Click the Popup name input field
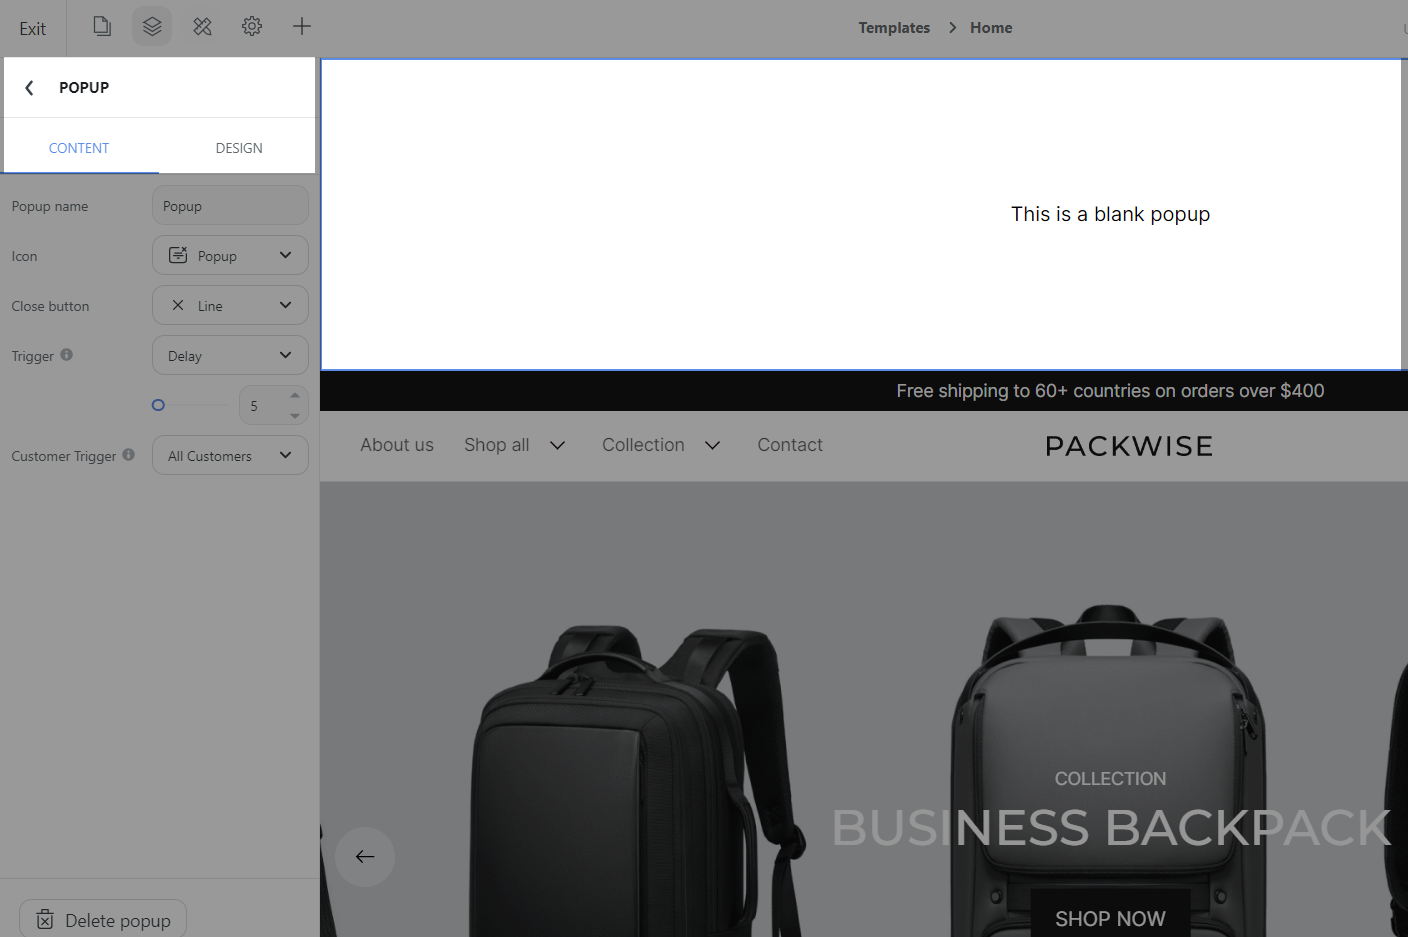This screenshot has width=1408, height=937. pyautogui.click(x=230, y=206)
